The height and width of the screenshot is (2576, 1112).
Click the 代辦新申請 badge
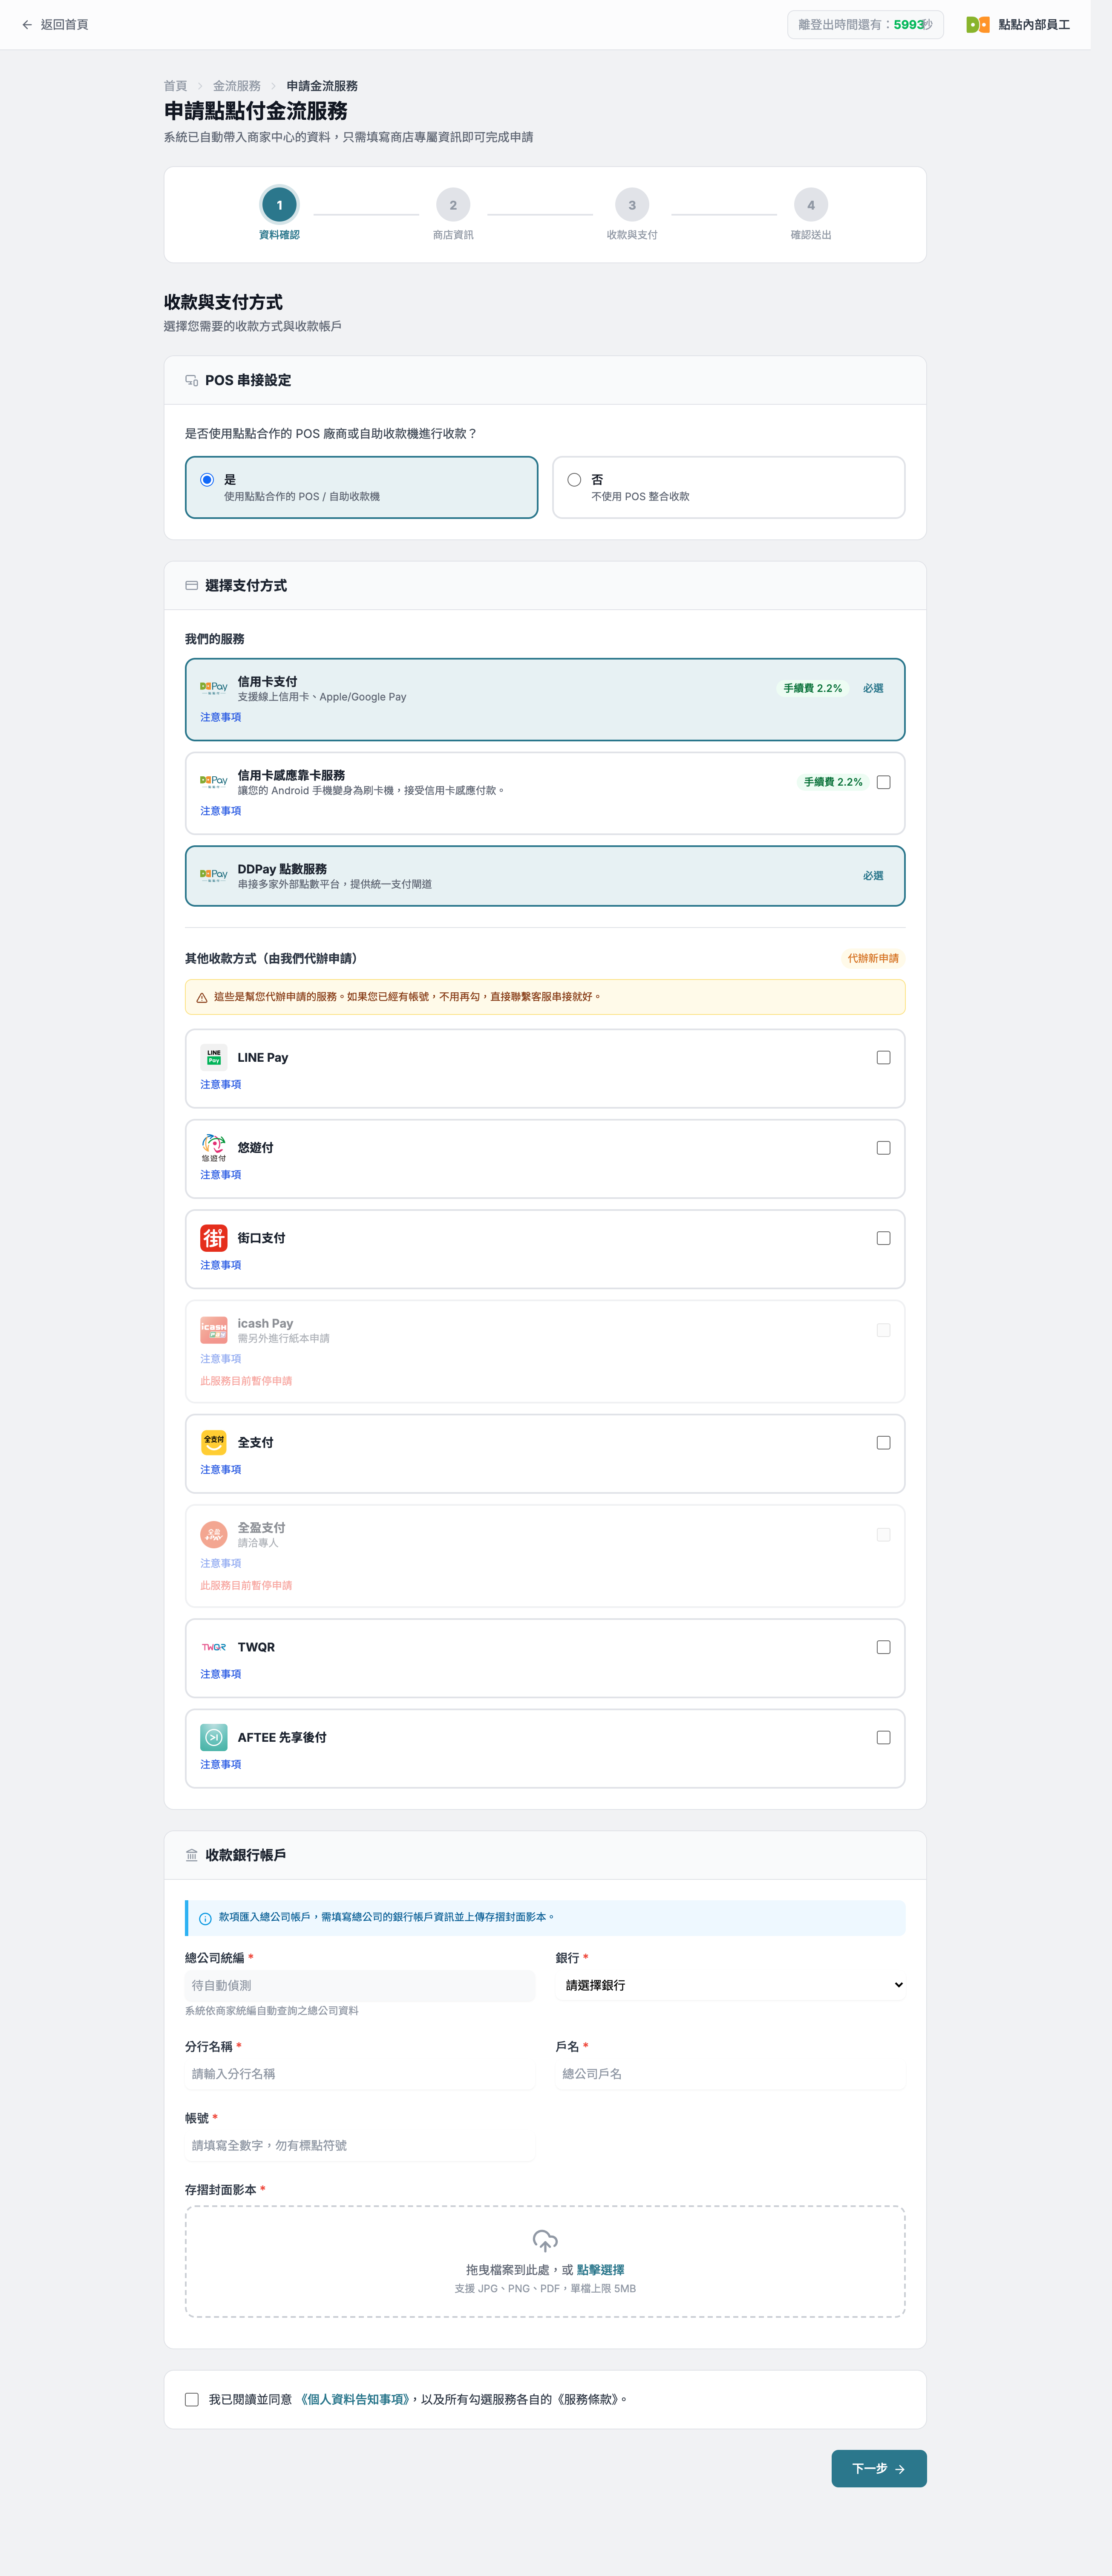(873, 958)
